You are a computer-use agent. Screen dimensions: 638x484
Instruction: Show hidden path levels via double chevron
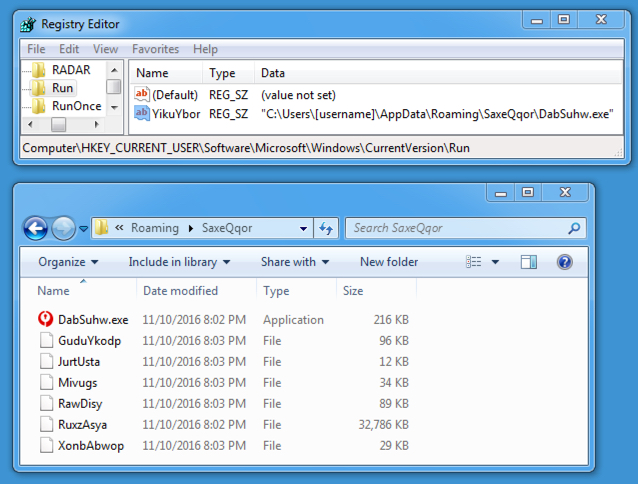[119, 228]
